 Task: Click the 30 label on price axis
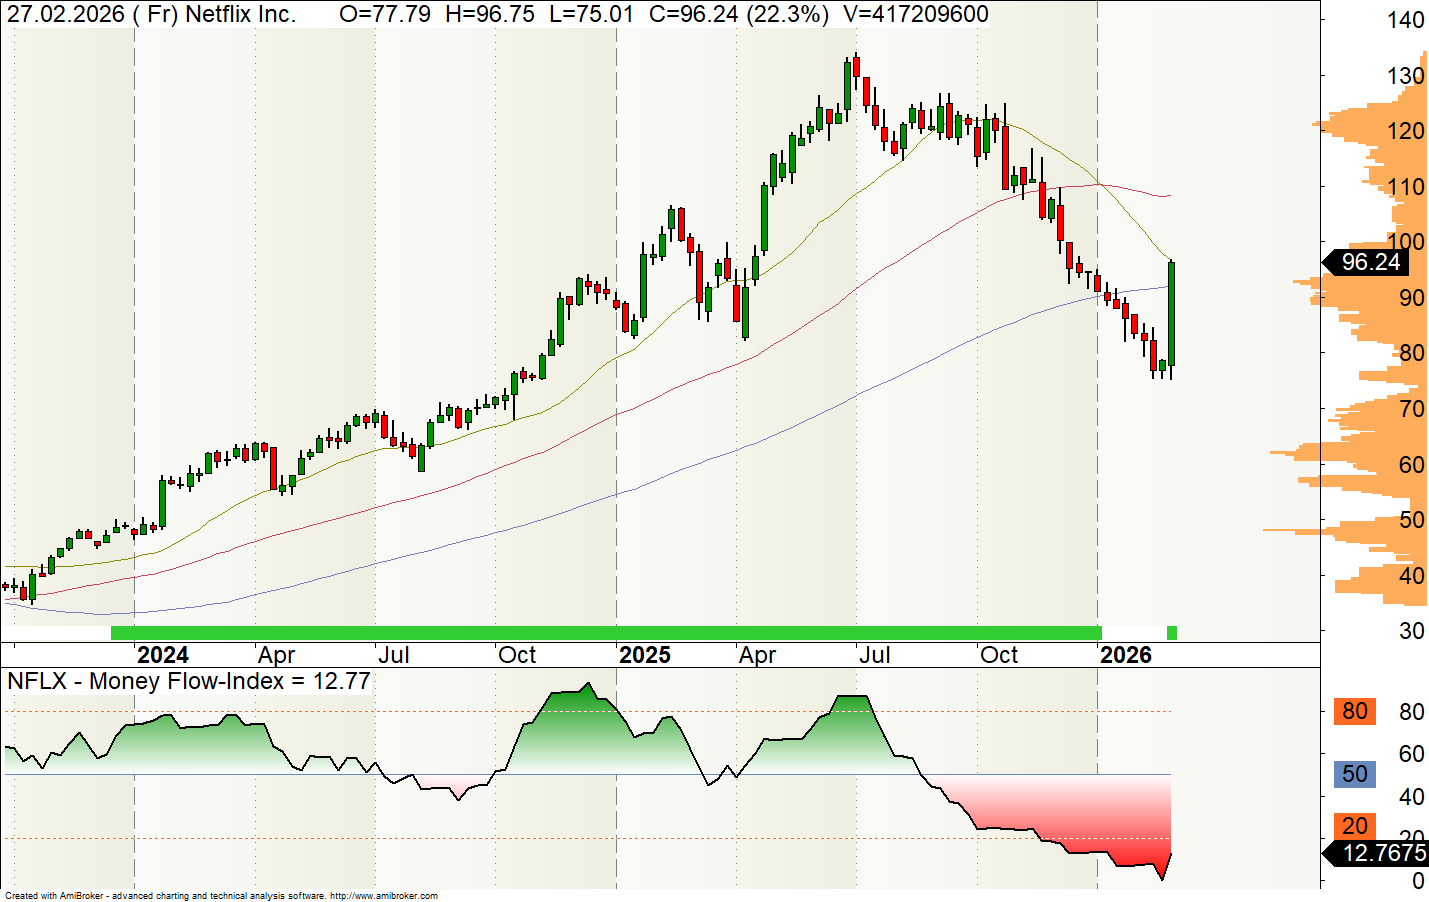click(1411, 631)
